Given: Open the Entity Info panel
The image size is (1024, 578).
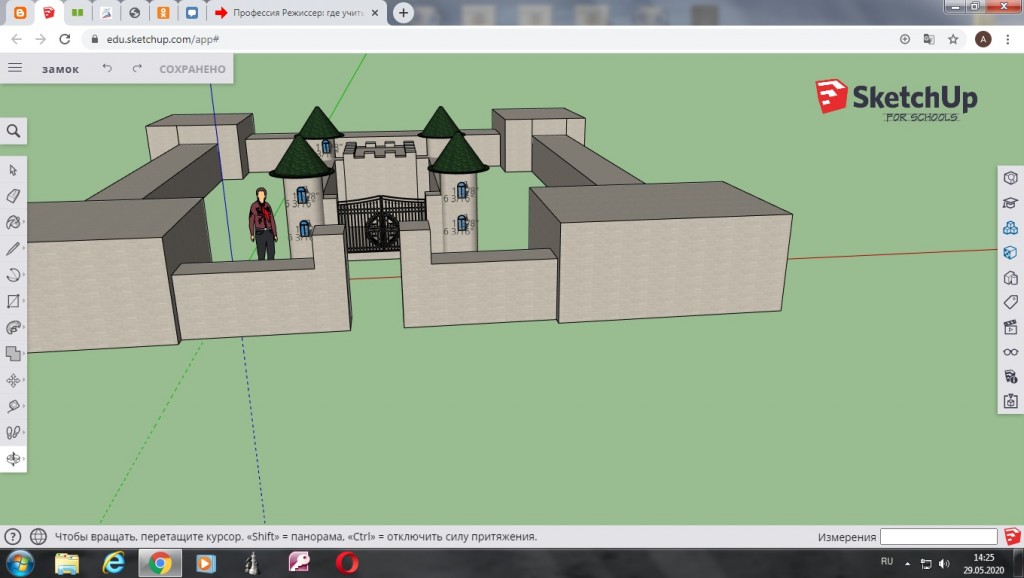Looking at the screenshot, I should click(x=1010, y=177).
